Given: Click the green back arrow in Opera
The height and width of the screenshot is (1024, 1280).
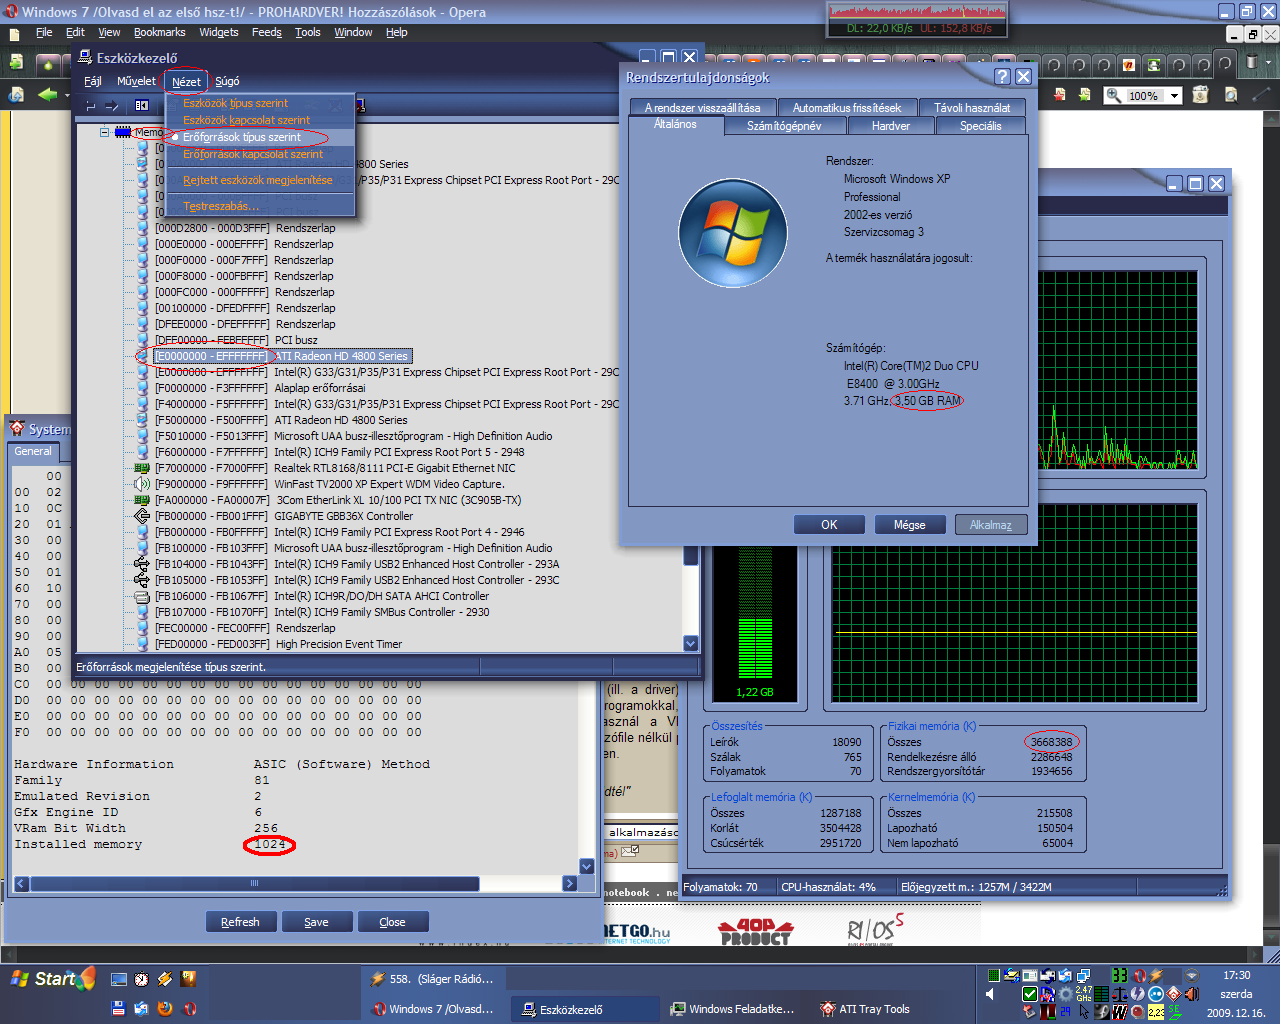Looking at the screenshot, I should point(47,94).
